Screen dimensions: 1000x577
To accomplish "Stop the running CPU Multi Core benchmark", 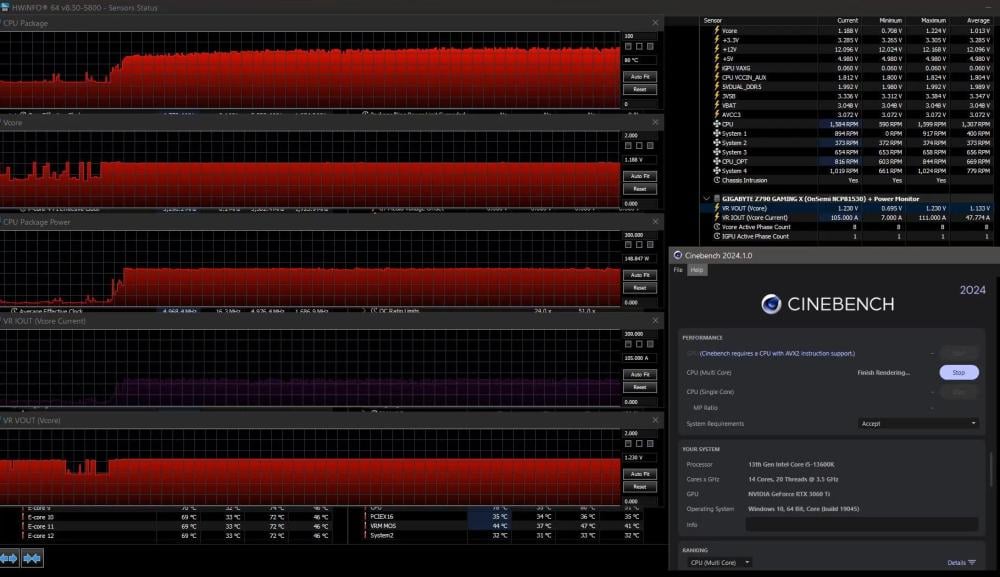I will click(958, 372).
